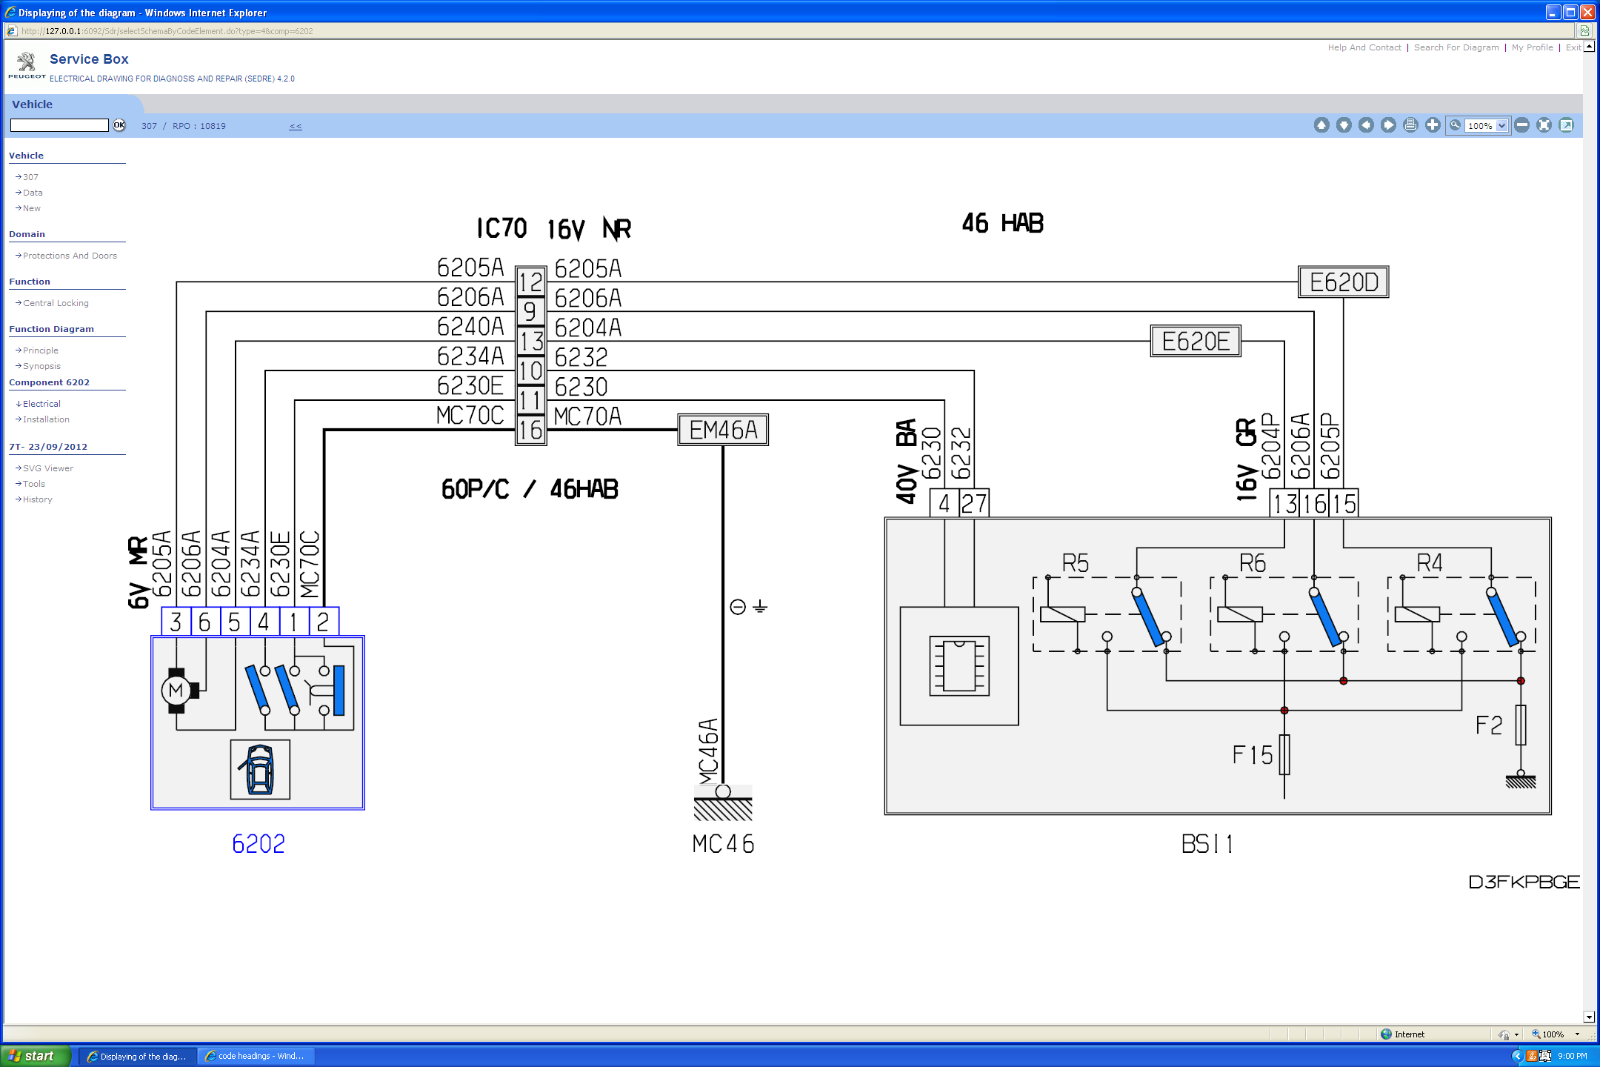Image resolution: width=1600 pixels, height=1067 pixels.
Task: Click the 'Displaying of the diag...' taskbar button
Action: tap(137, 1056)
